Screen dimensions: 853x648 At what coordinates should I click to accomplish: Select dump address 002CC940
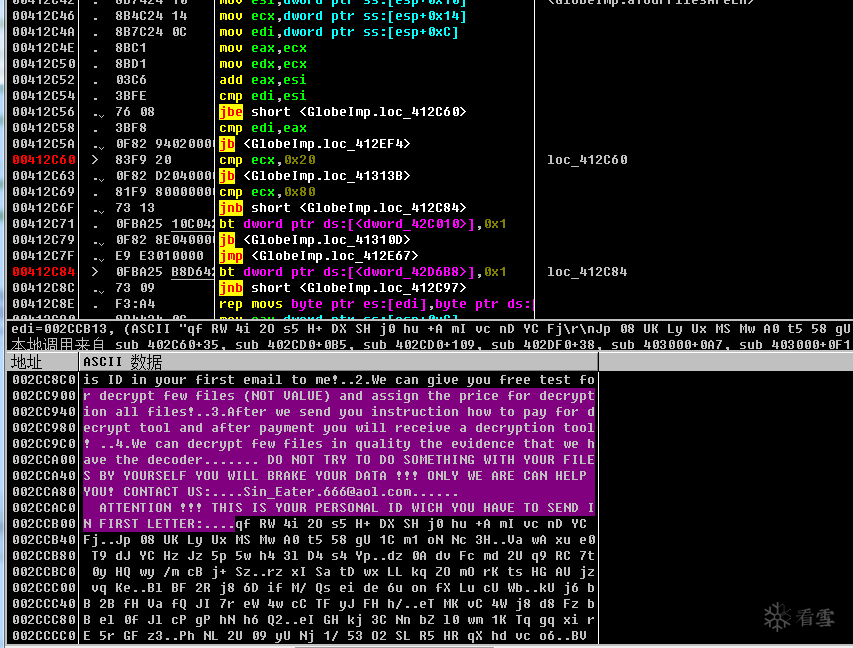[x=44, y=412]
